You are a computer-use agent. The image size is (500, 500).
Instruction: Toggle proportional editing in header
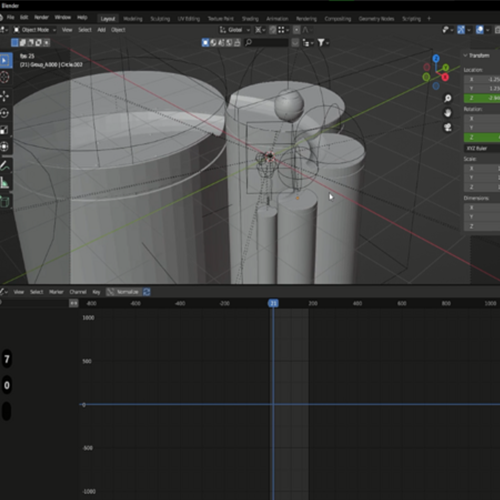pos(297,30)
